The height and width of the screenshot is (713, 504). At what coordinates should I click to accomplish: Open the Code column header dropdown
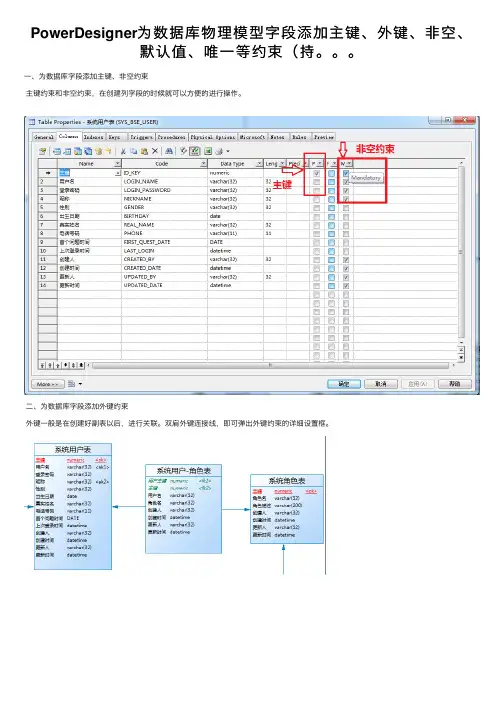pos(203,163)
